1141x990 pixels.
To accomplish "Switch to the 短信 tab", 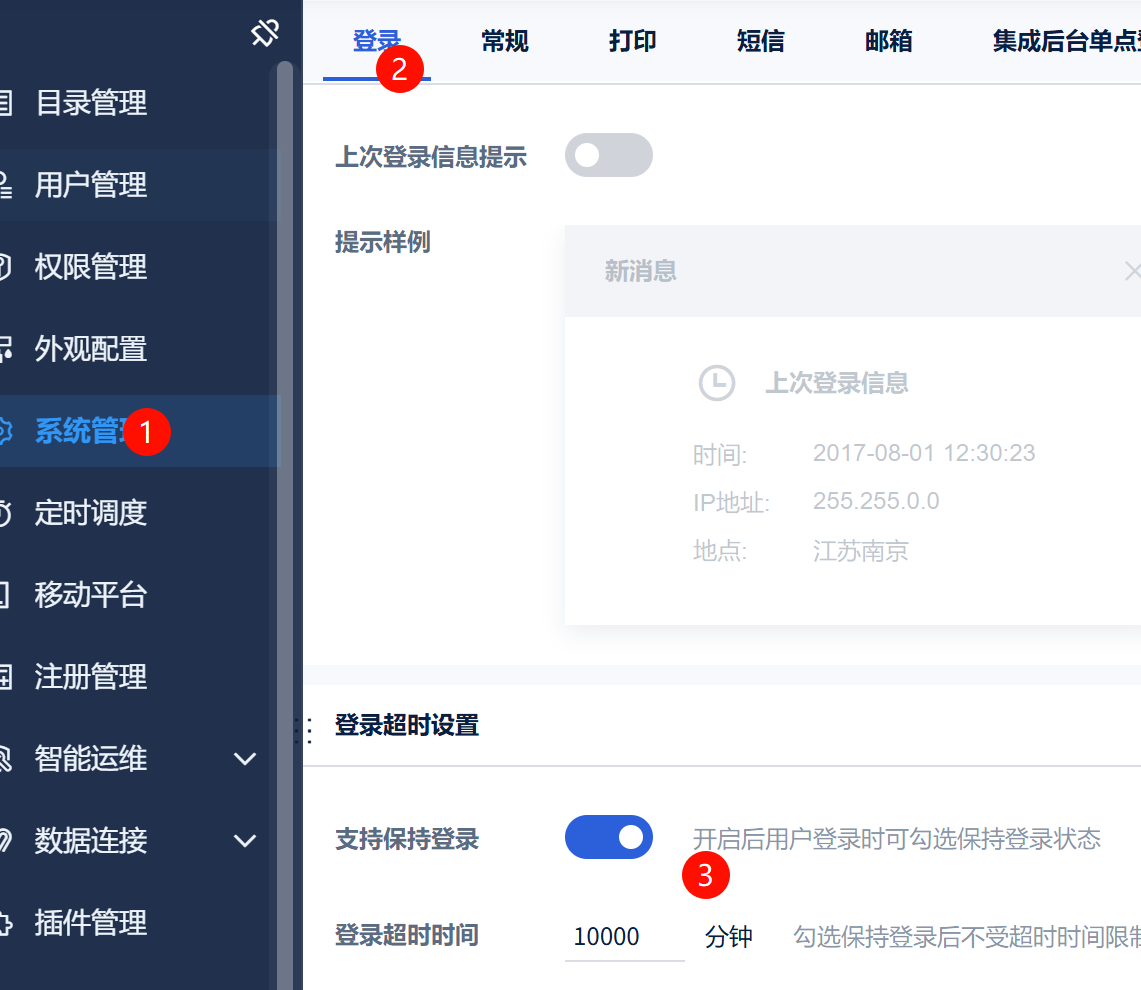I will (760, 41).
